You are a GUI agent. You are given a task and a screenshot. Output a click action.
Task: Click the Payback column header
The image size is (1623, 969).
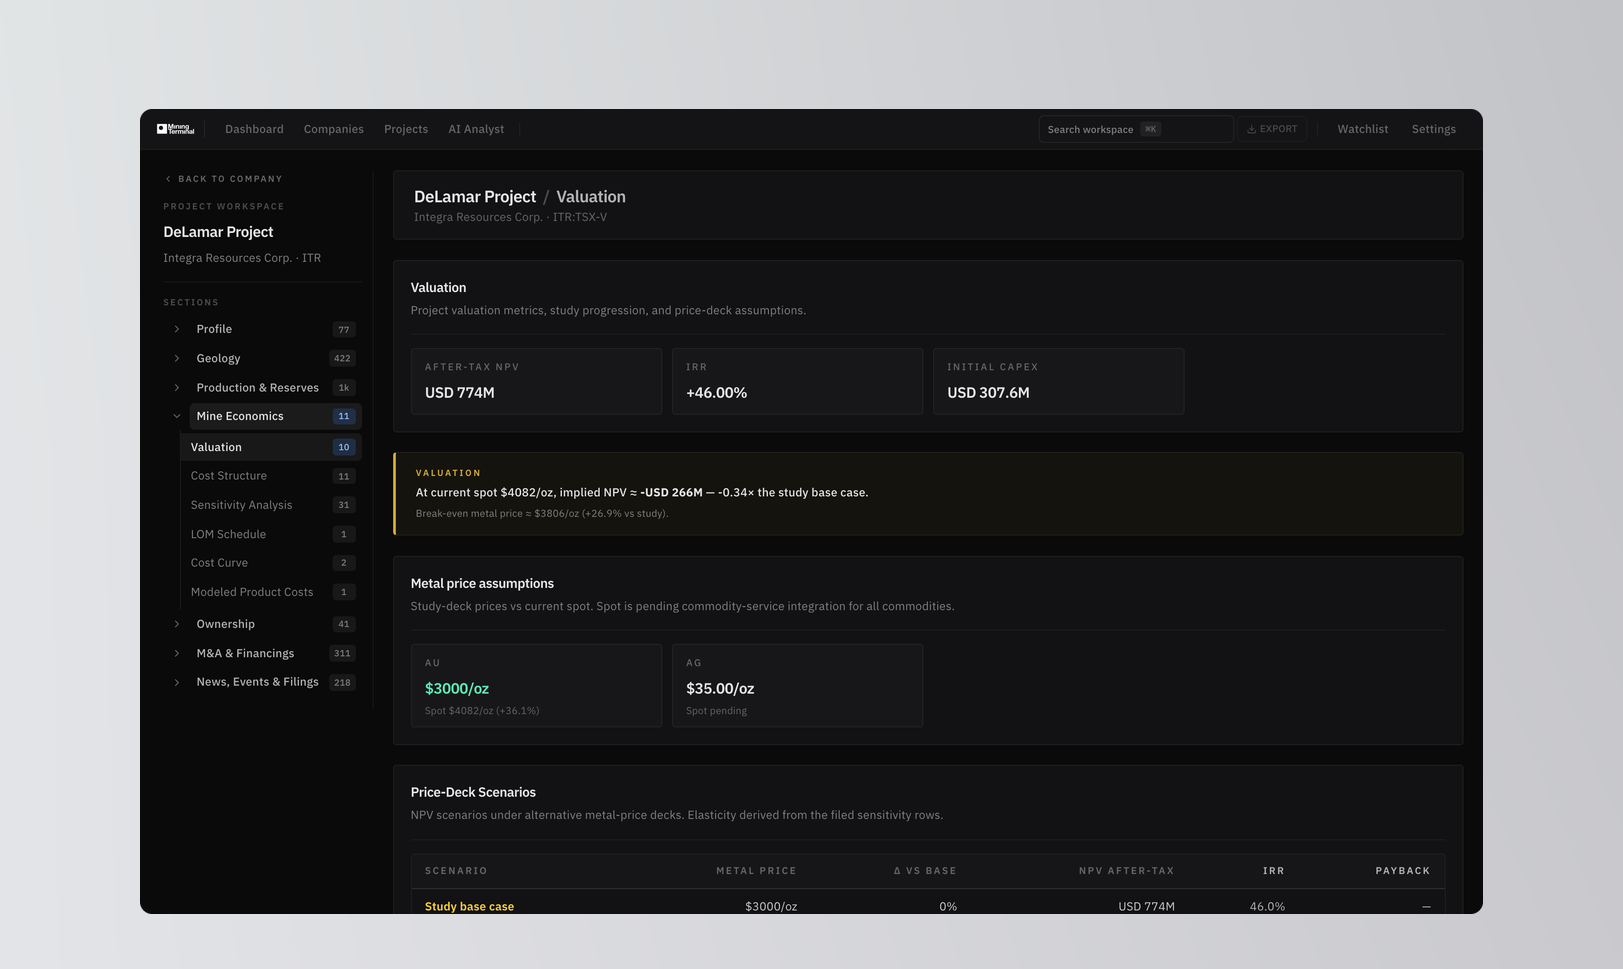(1402, 871)
